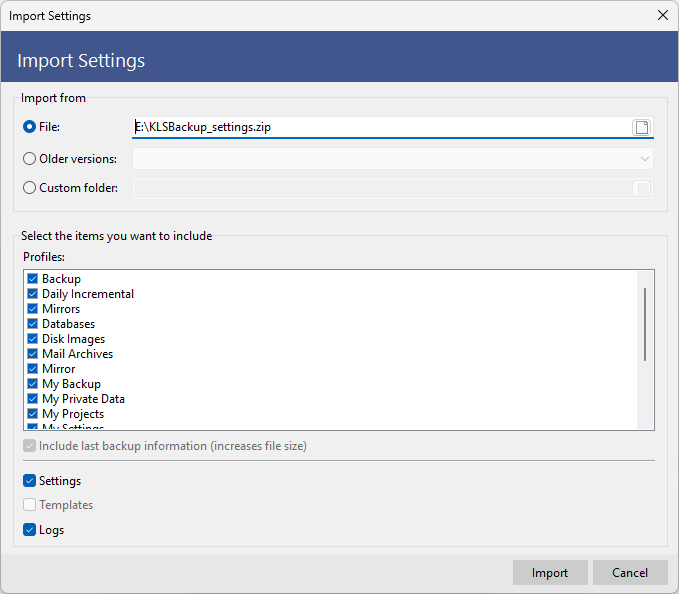Close the Import Settings dialog window
This screenshot has height=594, width=679.
point(662,15)
